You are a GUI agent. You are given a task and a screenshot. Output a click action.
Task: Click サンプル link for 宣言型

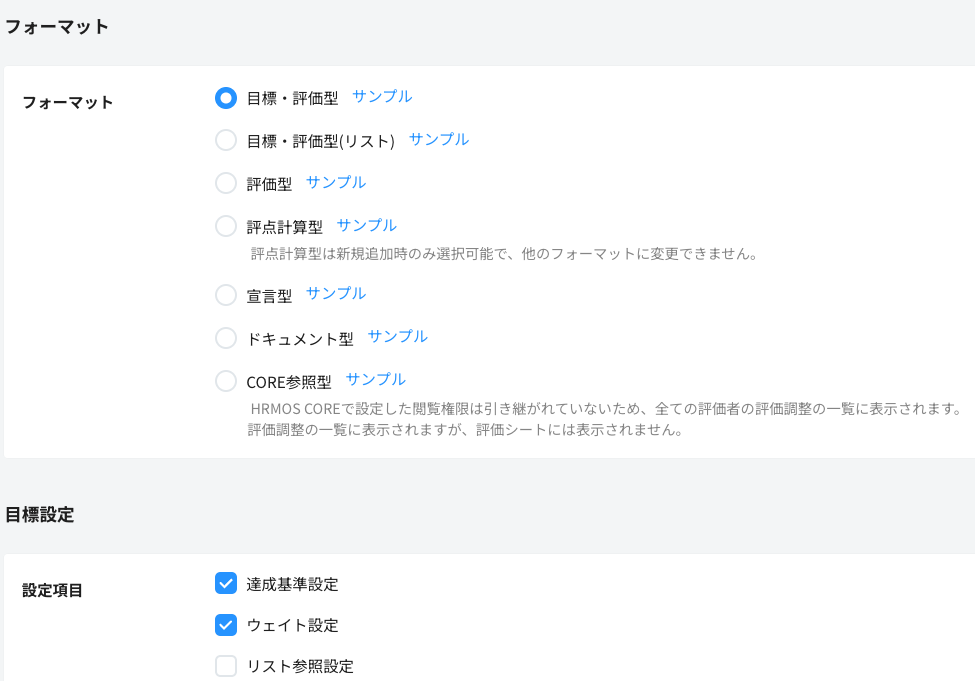pyautogui.click(x=336, y=293)
